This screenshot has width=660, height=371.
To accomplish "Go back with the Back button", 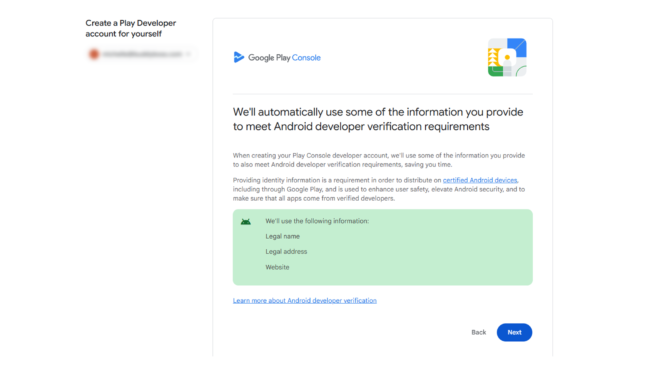I will click(x=479, y=332).
